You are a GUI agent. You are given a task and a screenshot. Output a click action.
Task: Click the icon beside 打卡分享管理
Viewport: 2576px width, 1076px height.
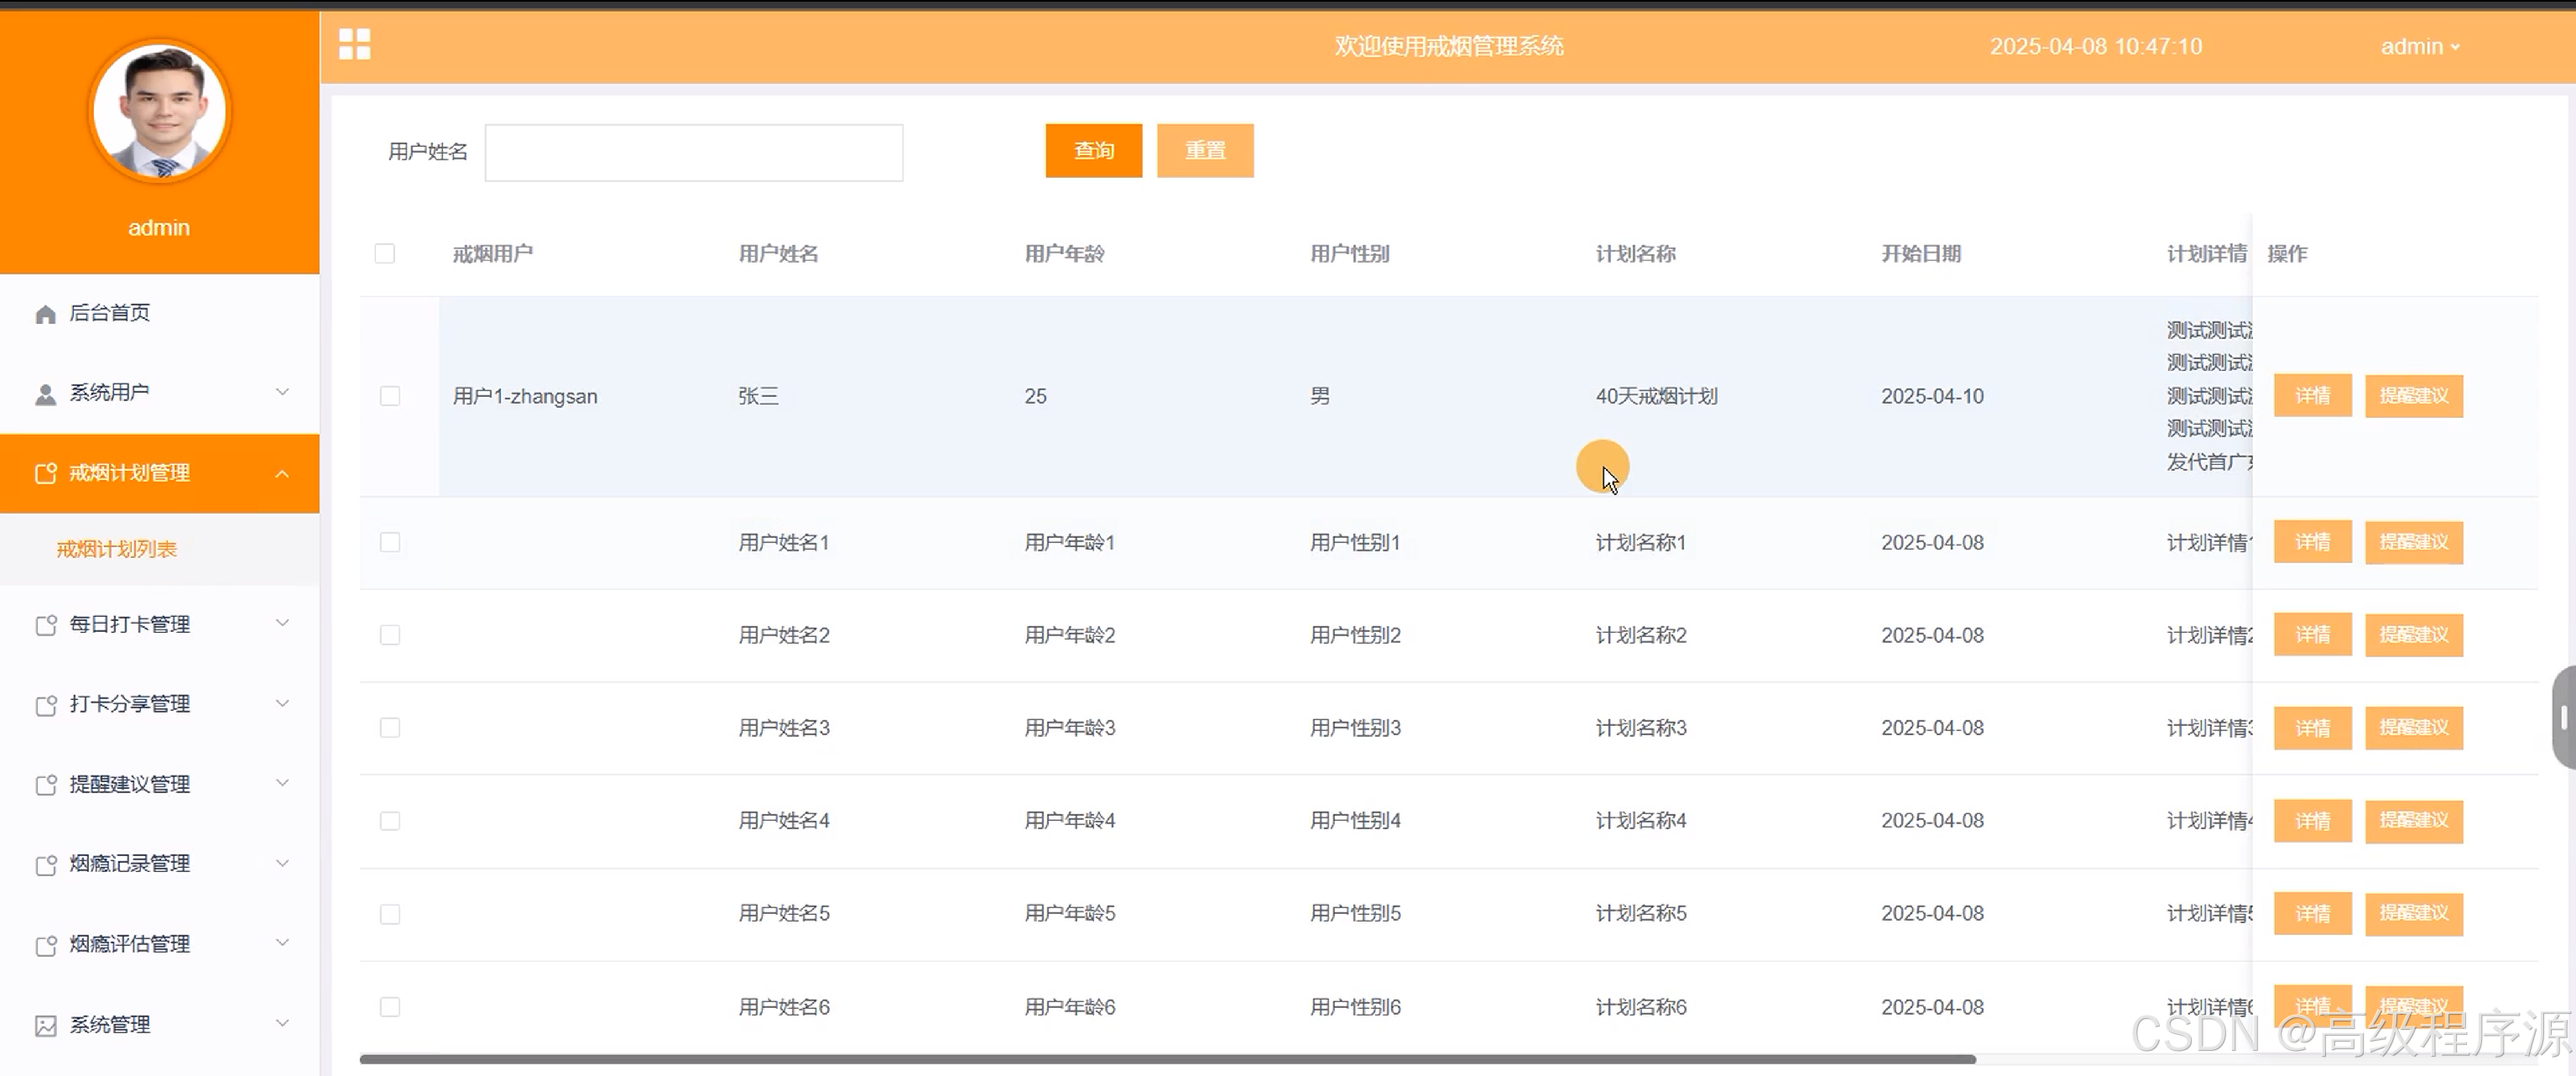45,705
